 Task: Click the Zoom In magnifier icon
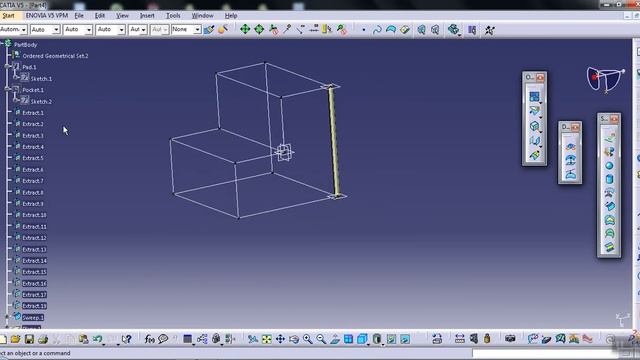(307, 339)
